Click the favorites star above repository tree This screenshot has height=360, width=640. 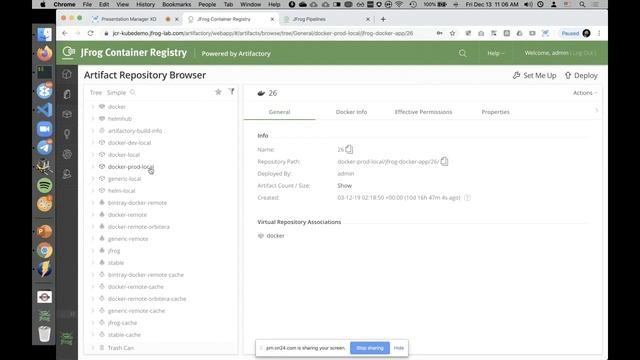point(218,92)
